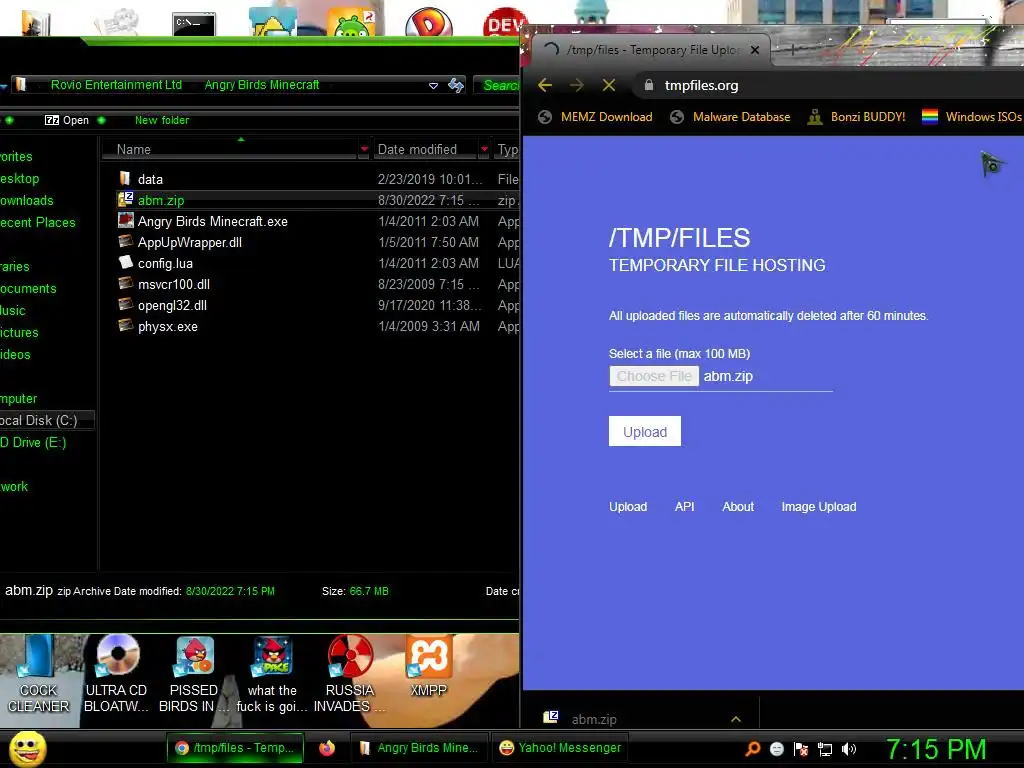
Task: Select the abm.zip file in Explorer
Action: (161, 200)
